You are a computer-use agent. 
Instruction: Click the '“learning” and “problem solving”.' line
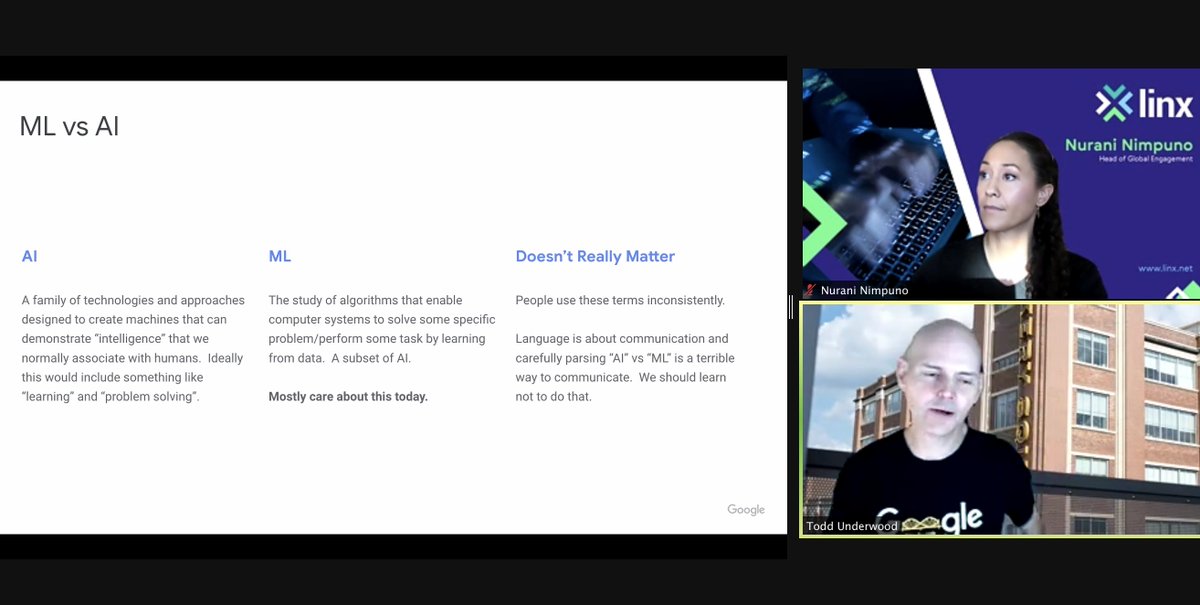tap(110, 397)
